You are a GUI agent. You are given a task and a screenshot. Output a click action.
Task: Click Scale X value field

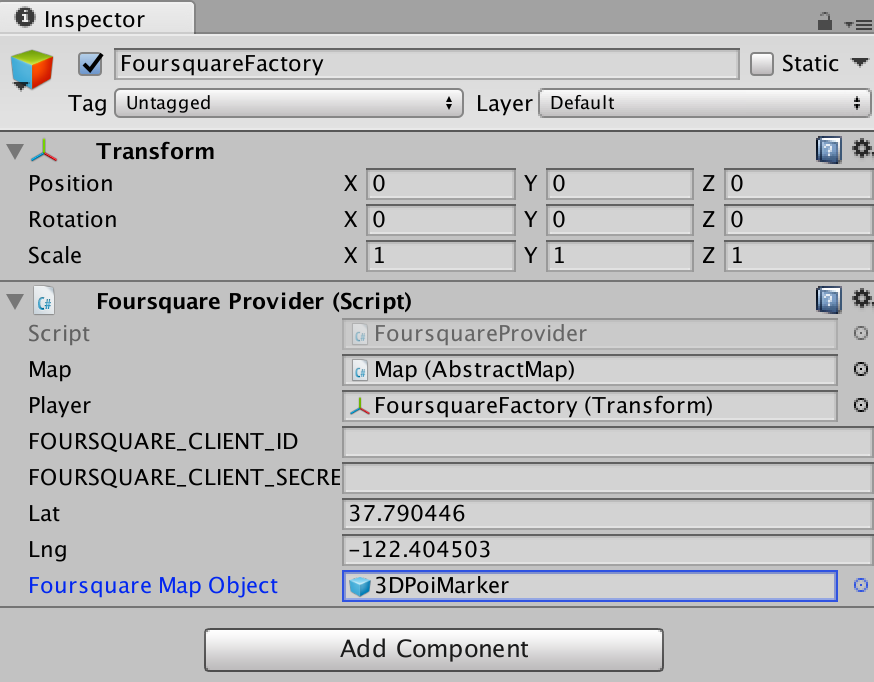click(x=440, y=256)
